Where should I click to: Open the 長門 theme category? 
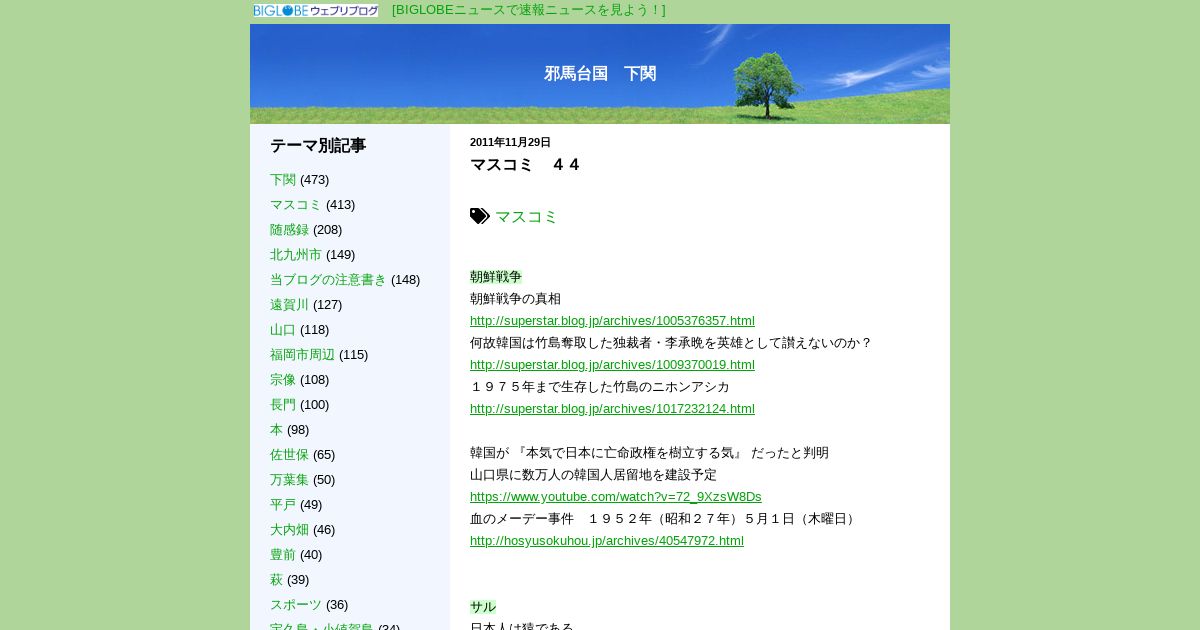(x=283, y=405)
